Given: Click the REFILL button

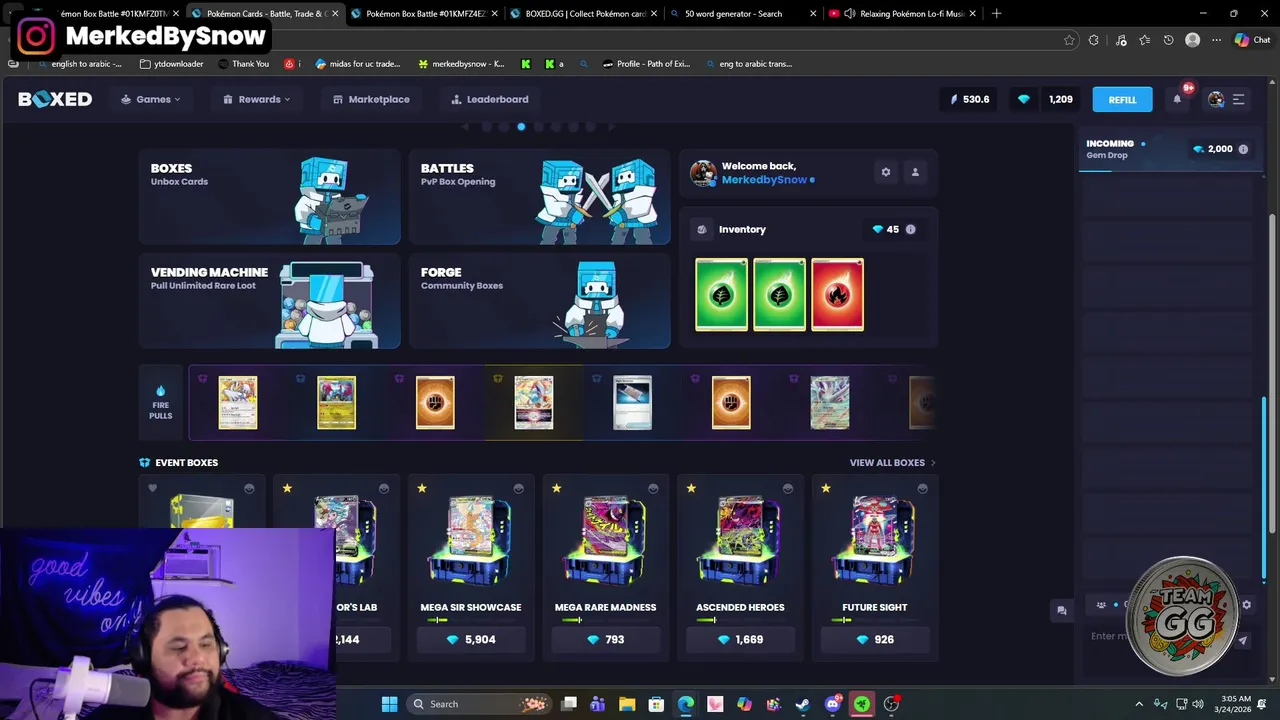Looking at the screenshot, I should coord(1122,99).
